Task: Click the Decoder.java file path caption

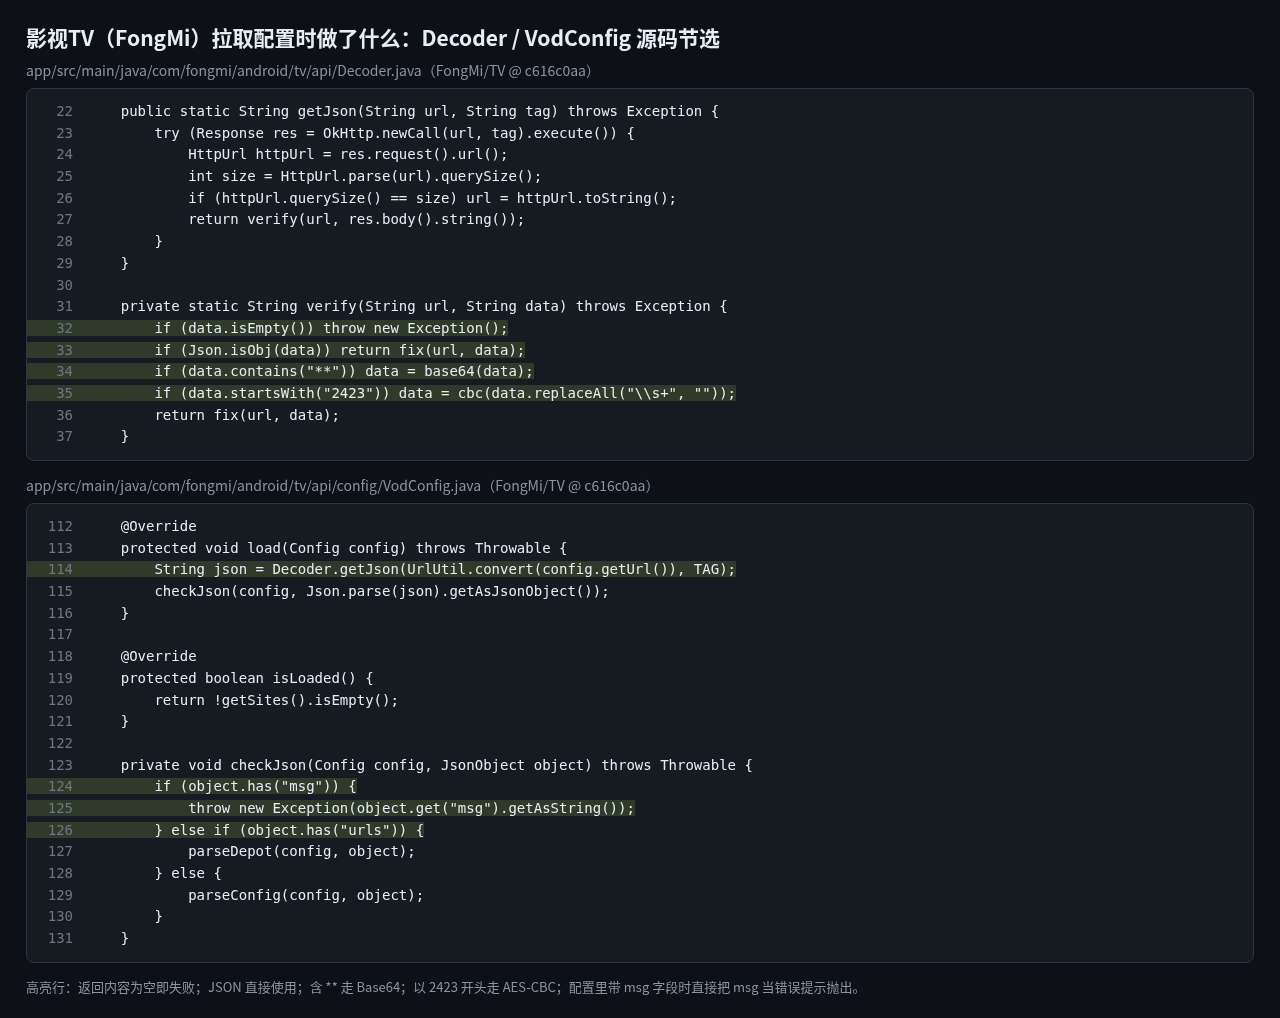Action: pos(311,71)
